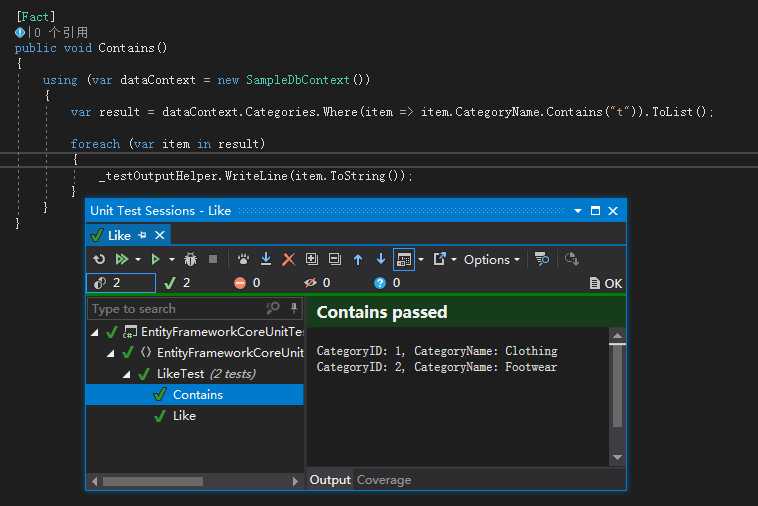Pin the Like session tab
This screenshot has width=758, height=506.
click(x=142, y=235)
